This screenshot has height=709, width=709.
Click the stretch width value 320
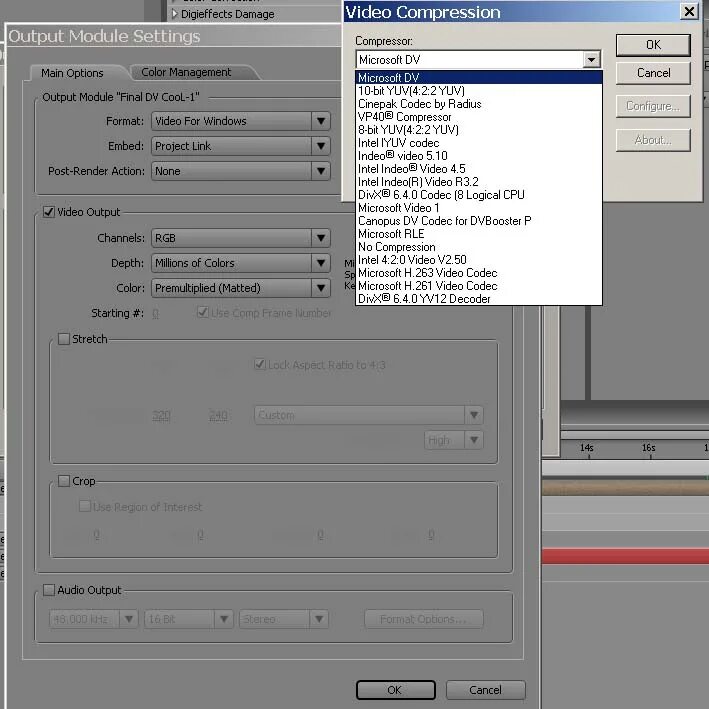point(161,415)
